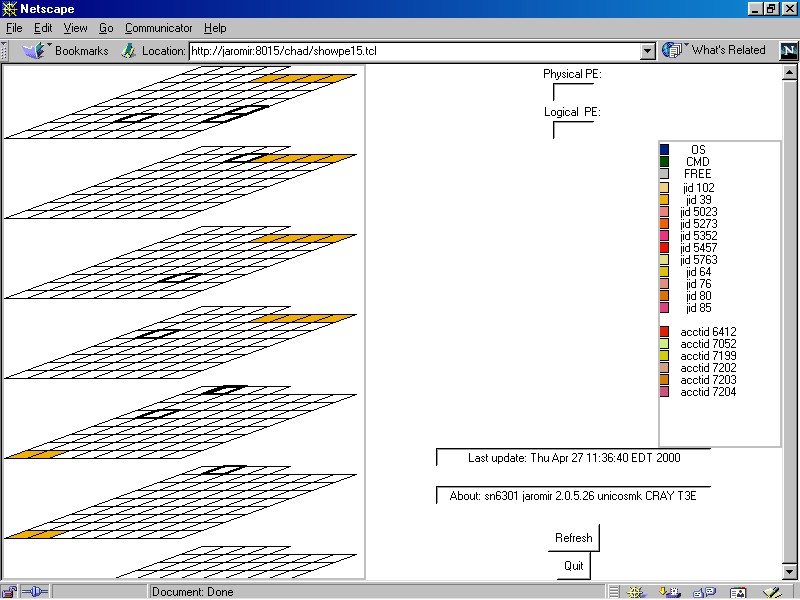Click the jid 5273 color swatch
Image resolution: width=800 pixels, height=600 pixels.
(x=664, y=223)
